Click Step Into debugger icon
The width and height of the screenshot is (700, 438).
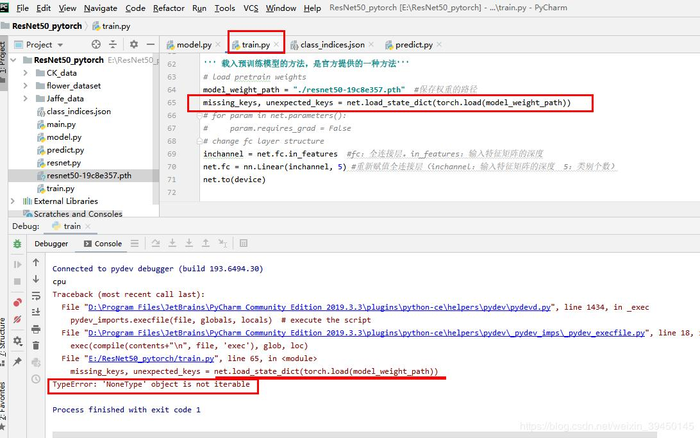tap(172, 243)
